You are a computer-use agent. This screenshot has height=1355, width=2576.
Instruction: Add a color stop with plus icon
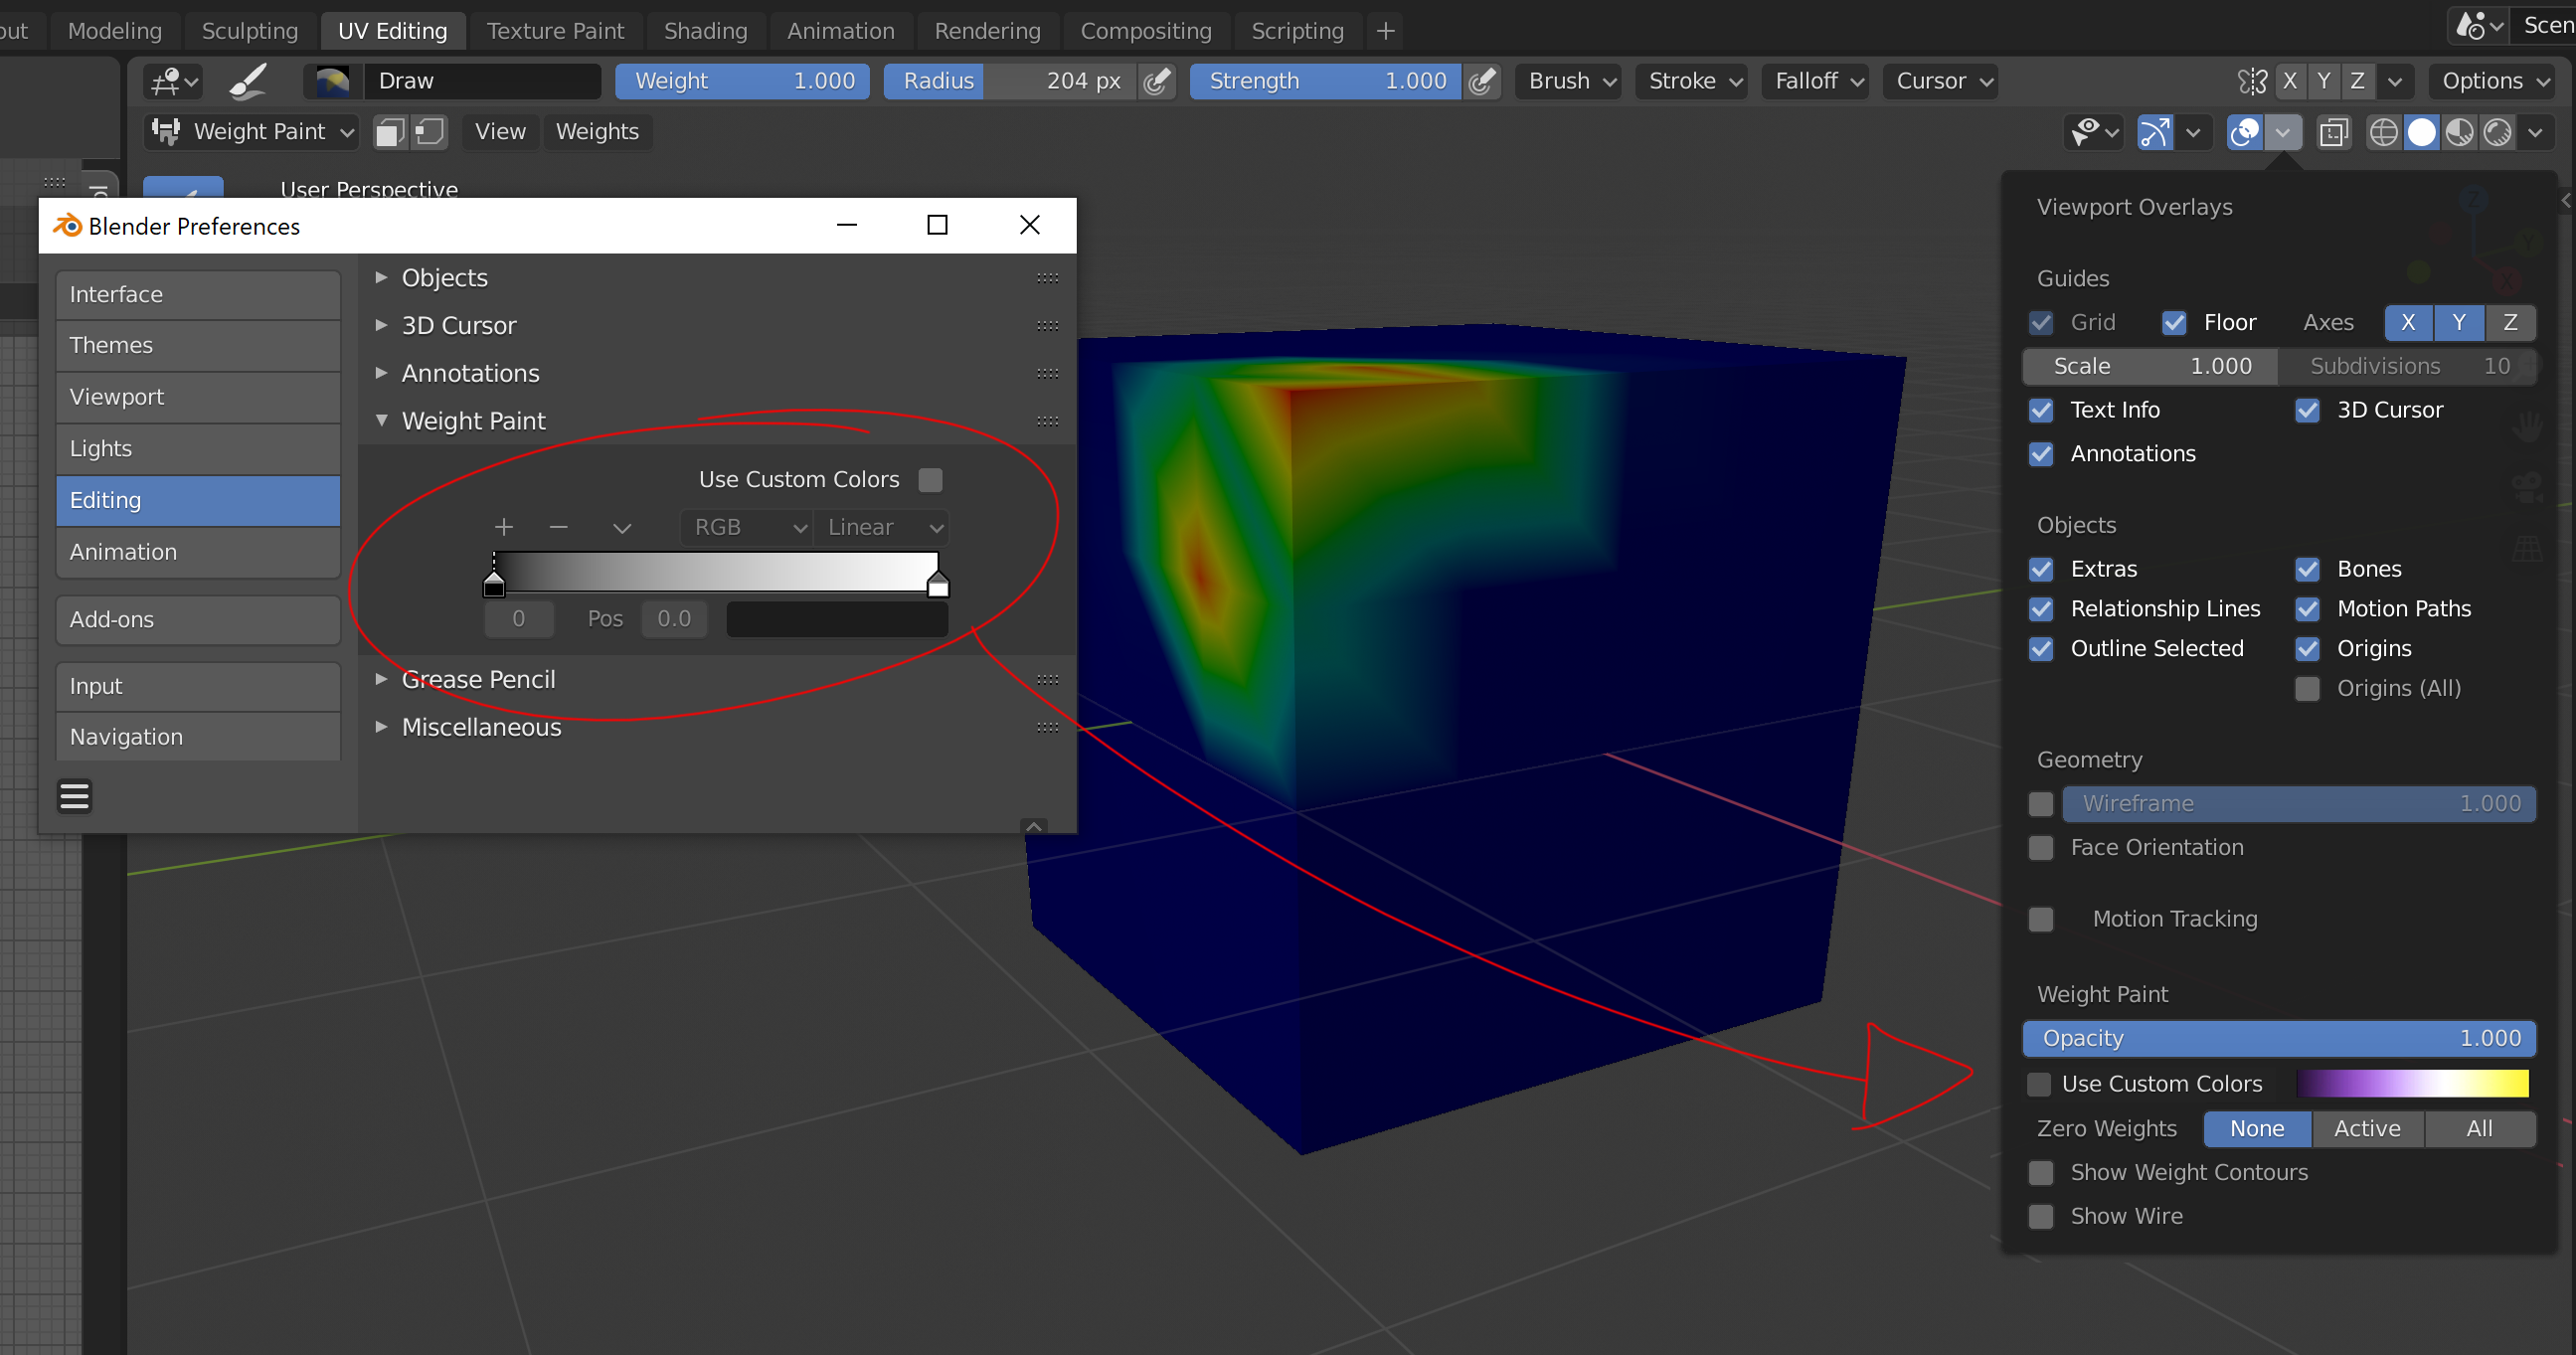coord(504,527)
